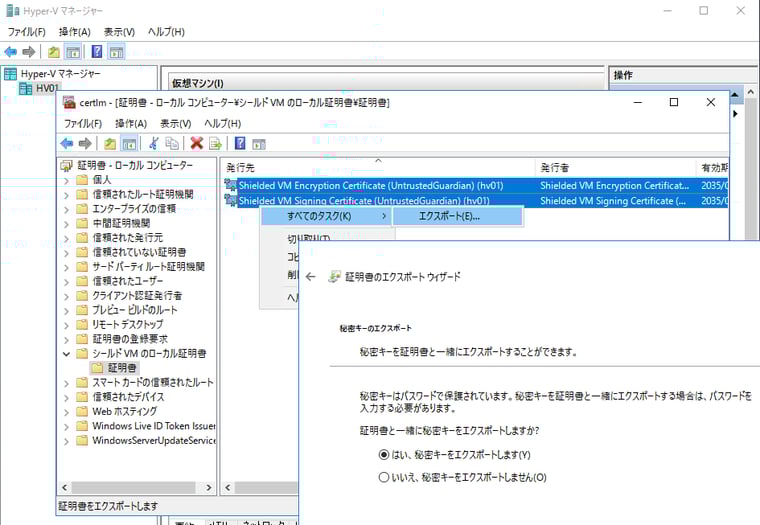Click Cut scissors icon in certlm toolbar
This screenshot has height=525, width=760.
pos(154,143)
